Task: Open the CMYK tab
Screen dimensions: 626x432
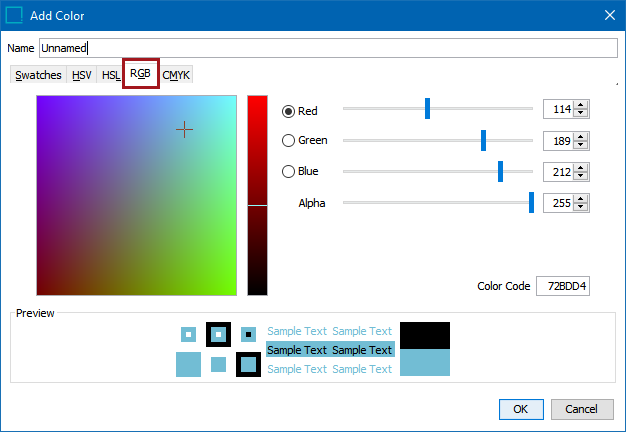Action: click(176, 76)
